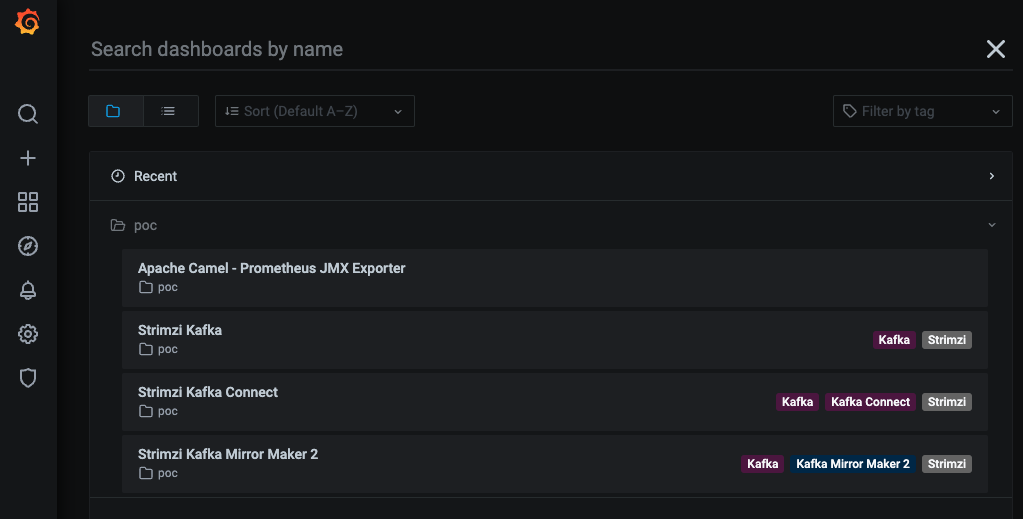Click the tag icon in Filter by tag
Screen dimensions: 1023x519
[x=849, y=111]
